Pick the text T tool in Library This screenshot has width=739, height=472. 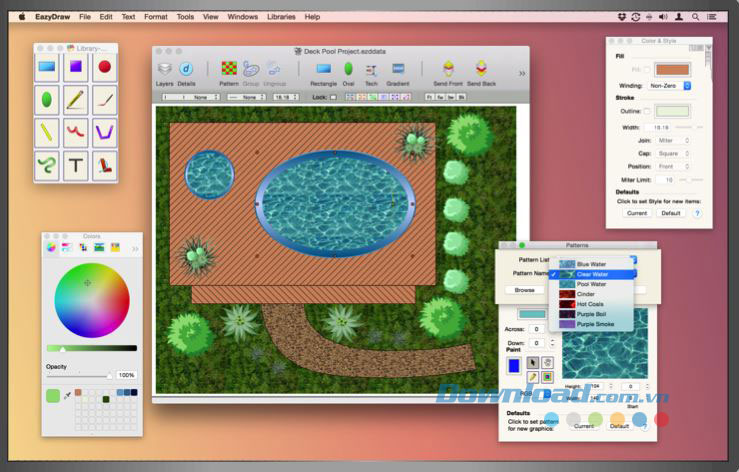[x=75, y=165]
